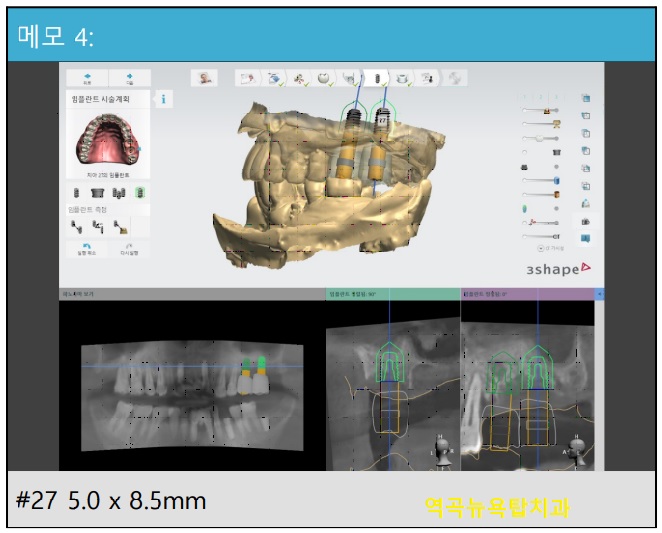Screen dimensions: 662x533
Task: Open the blue comment bubble icon
Action: tap(586, 239)
